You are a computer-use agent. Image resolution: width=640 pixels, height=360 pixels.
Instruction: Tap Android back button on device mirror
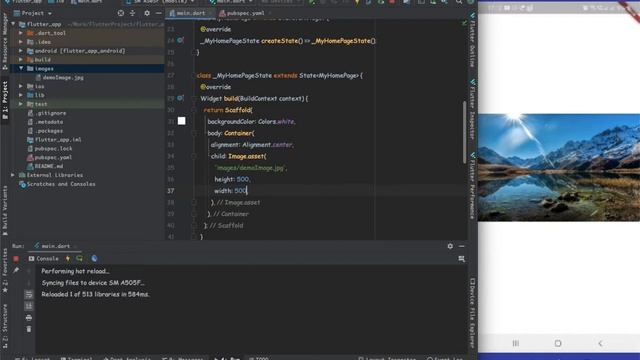(x=600, y=343)
